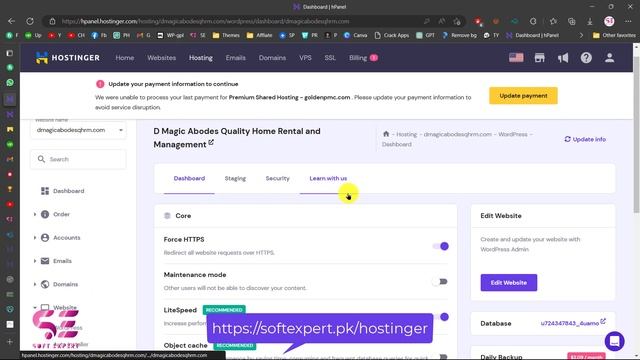Open the user profile icon

pyautogui.click(x=609, y=58)
